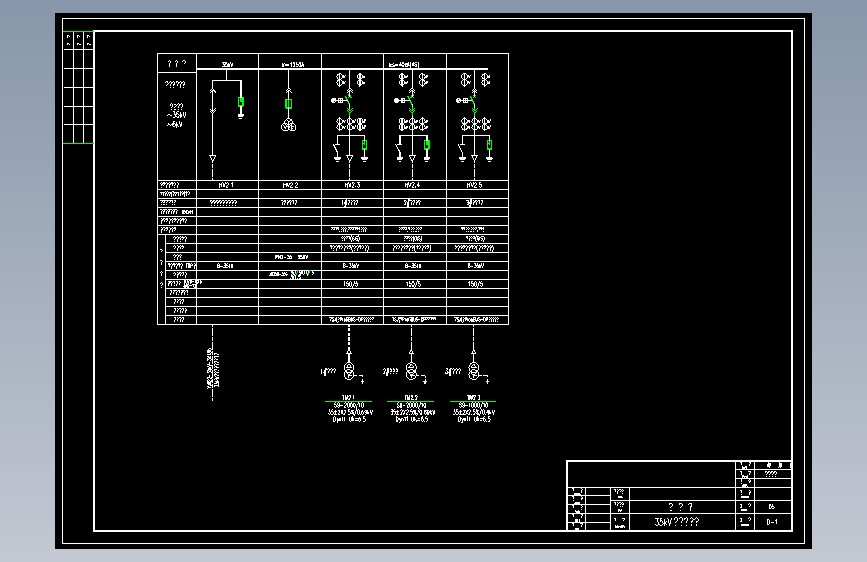Pick the green arrester symbol in HV2.4 column
Viewport: 867px width, 562px height.
pos(427,145)
